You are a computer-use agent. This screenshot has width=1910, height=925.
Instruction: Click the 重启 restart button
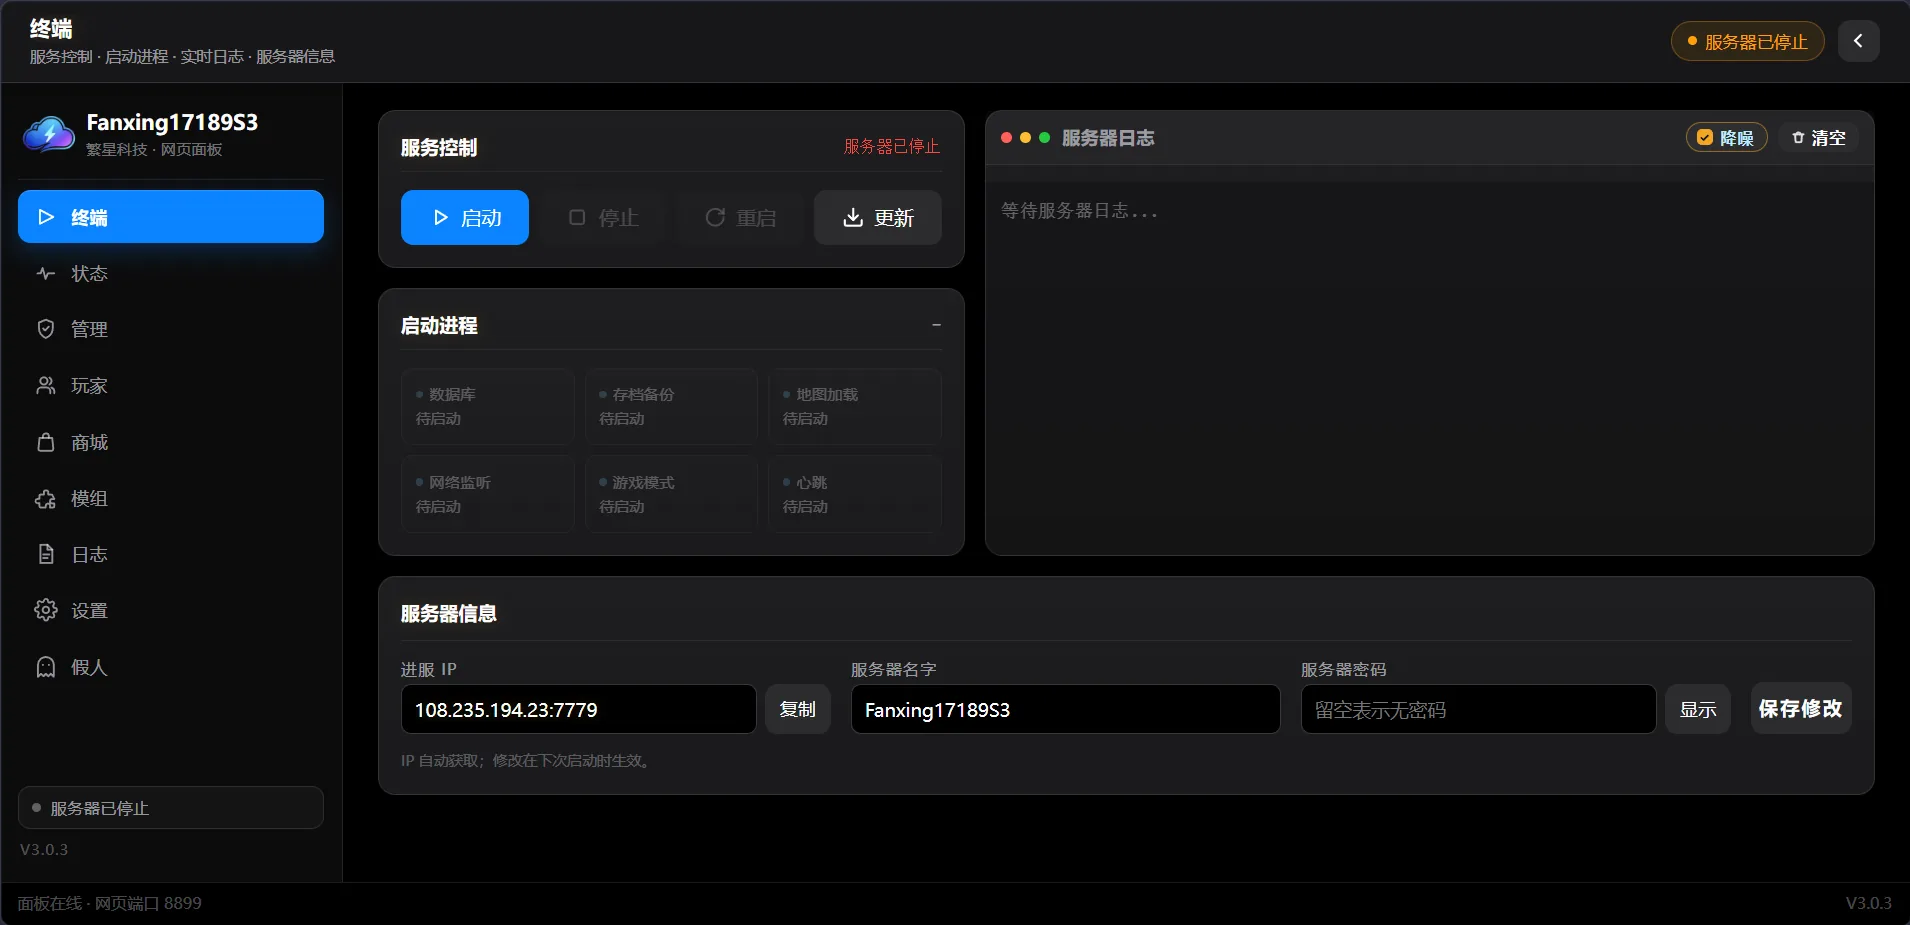click(740, 217)
